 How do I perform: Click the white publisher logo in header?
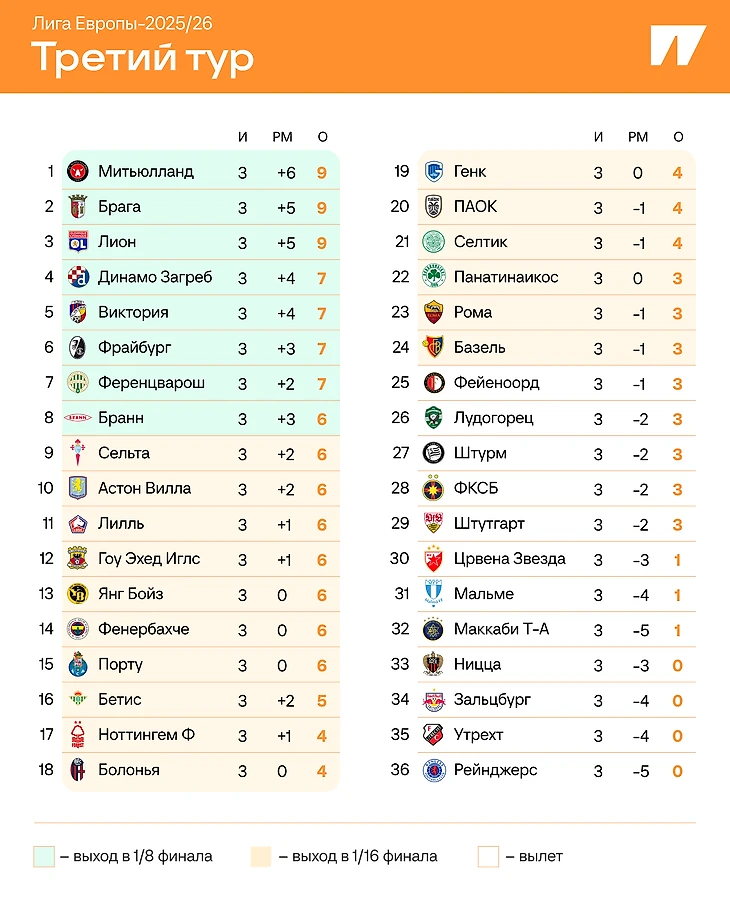coord(677,46)
